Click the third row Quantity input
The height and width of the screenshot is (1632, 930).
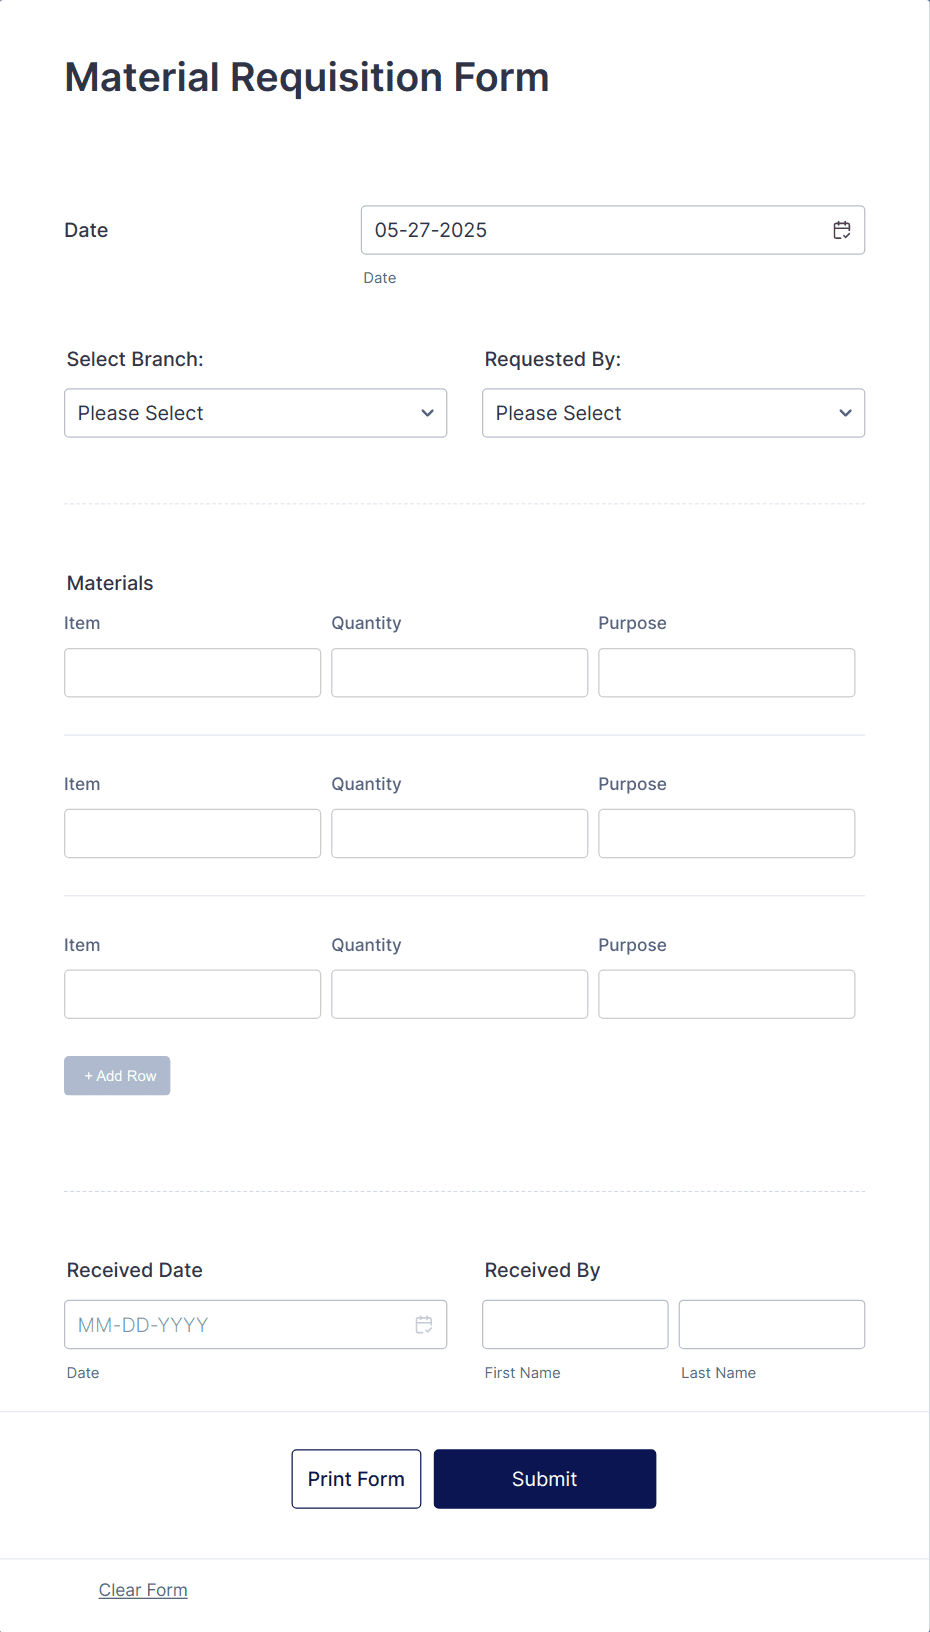(459, 994)
